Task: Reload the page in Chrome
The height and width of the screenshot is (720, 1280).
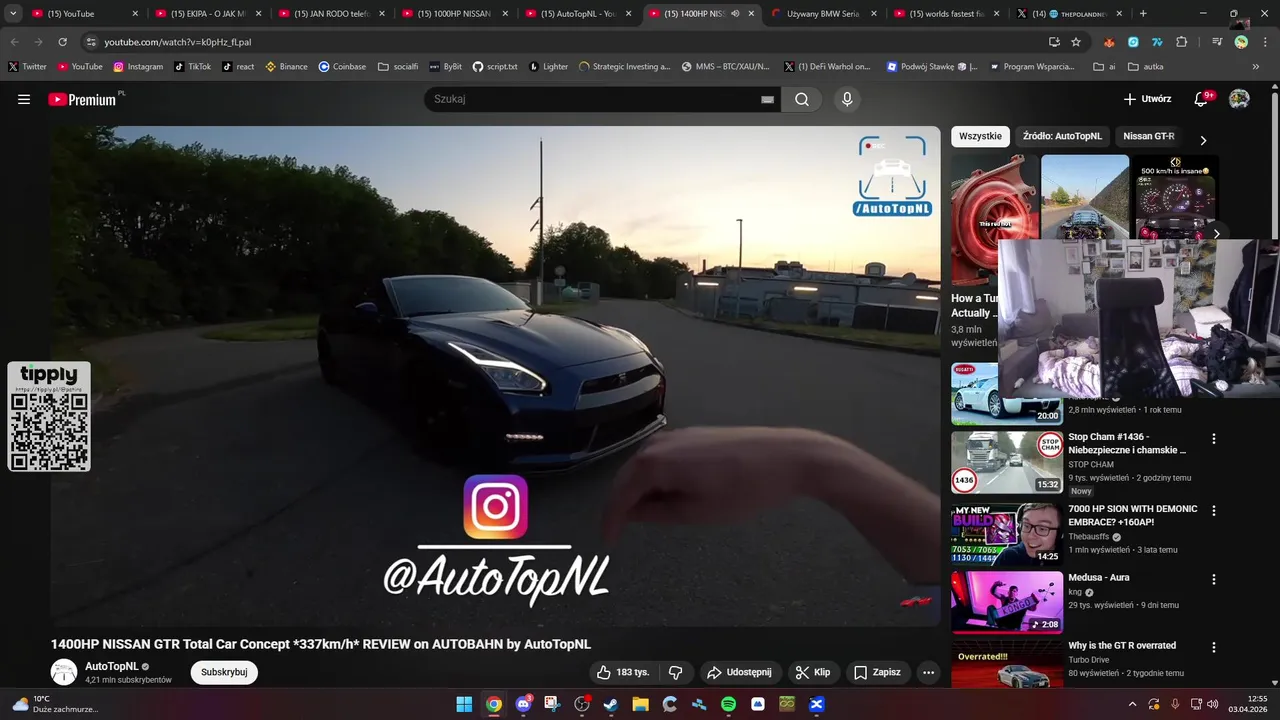Action: pos(62,42)
